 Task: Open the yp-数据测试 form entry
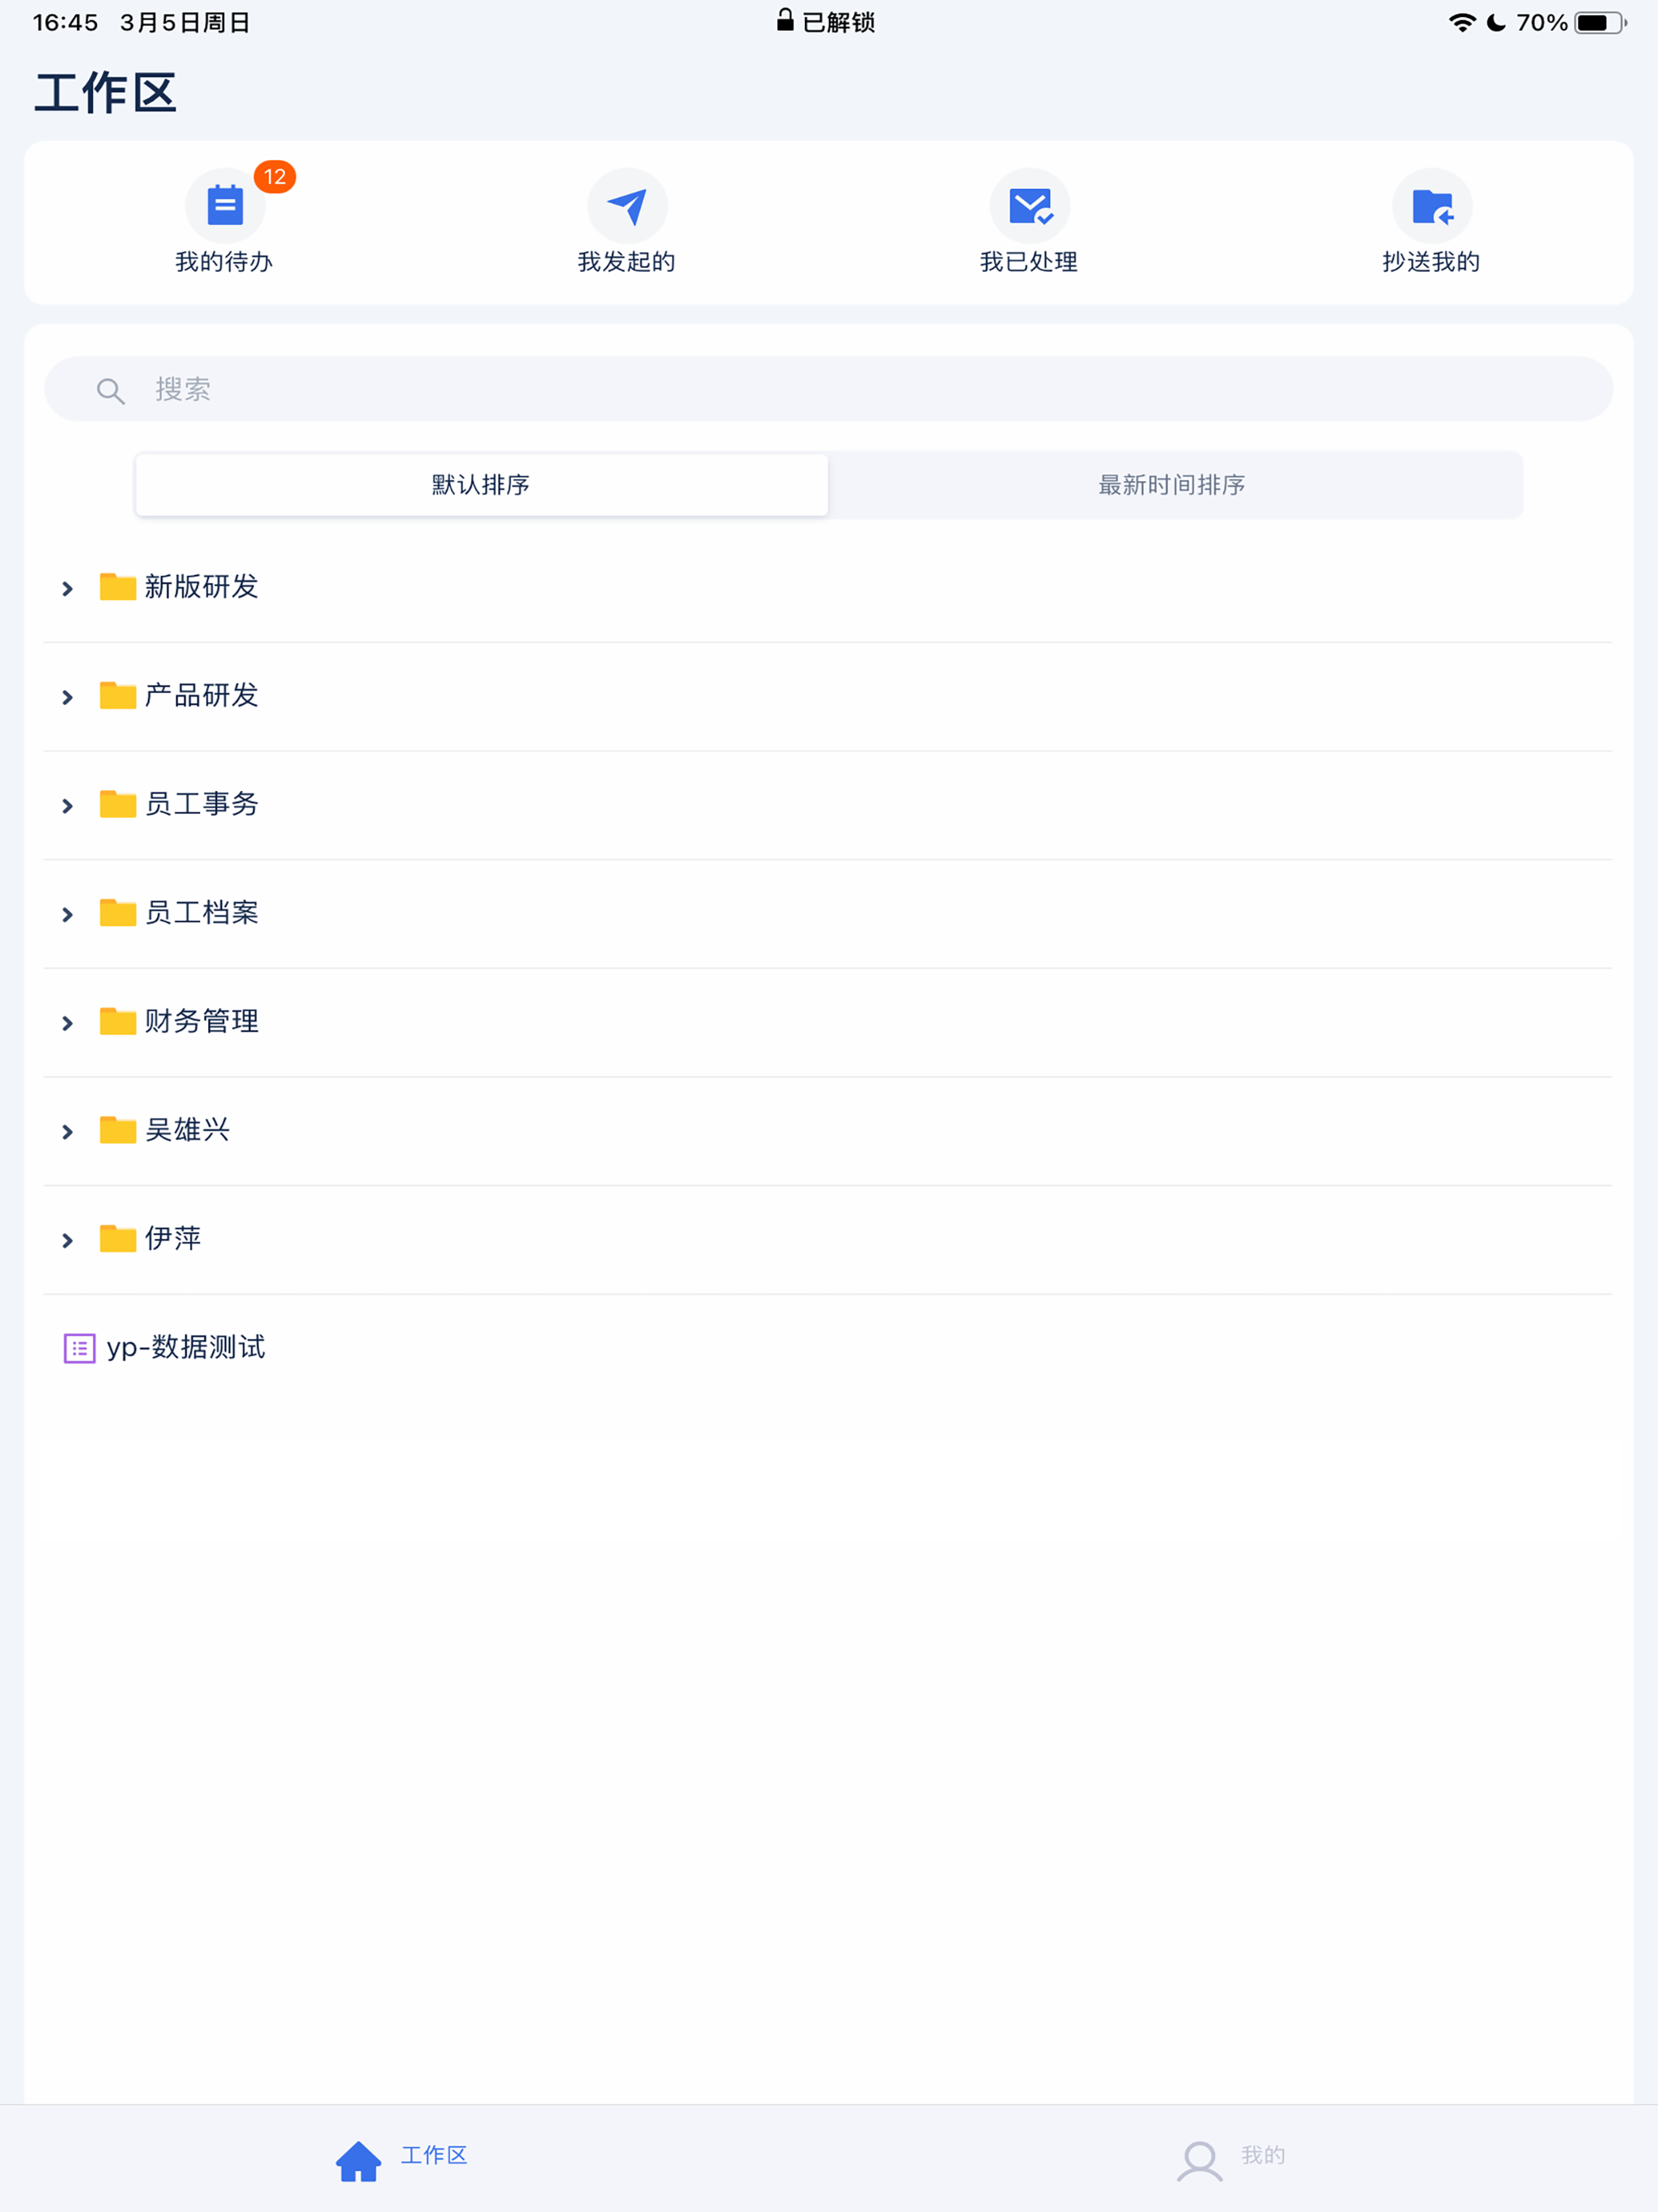pyautogui.click(x=186, y=1348)
